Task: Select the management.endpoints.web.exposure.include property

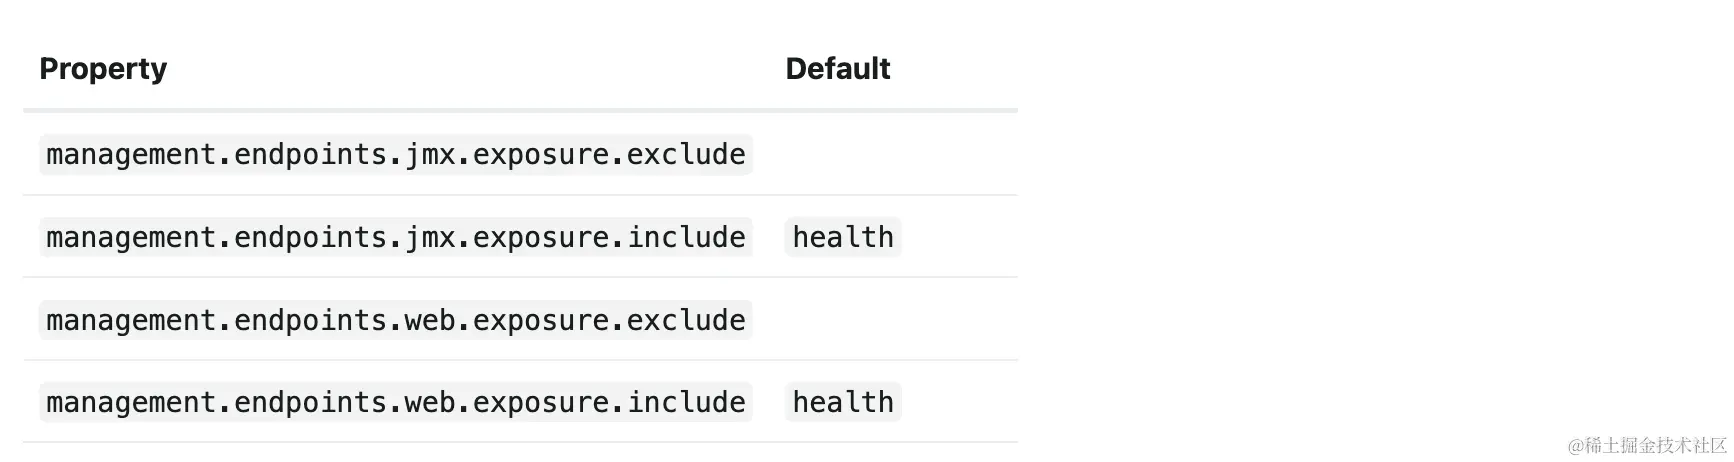Action: pyautogui.click(x=395, y=403)
